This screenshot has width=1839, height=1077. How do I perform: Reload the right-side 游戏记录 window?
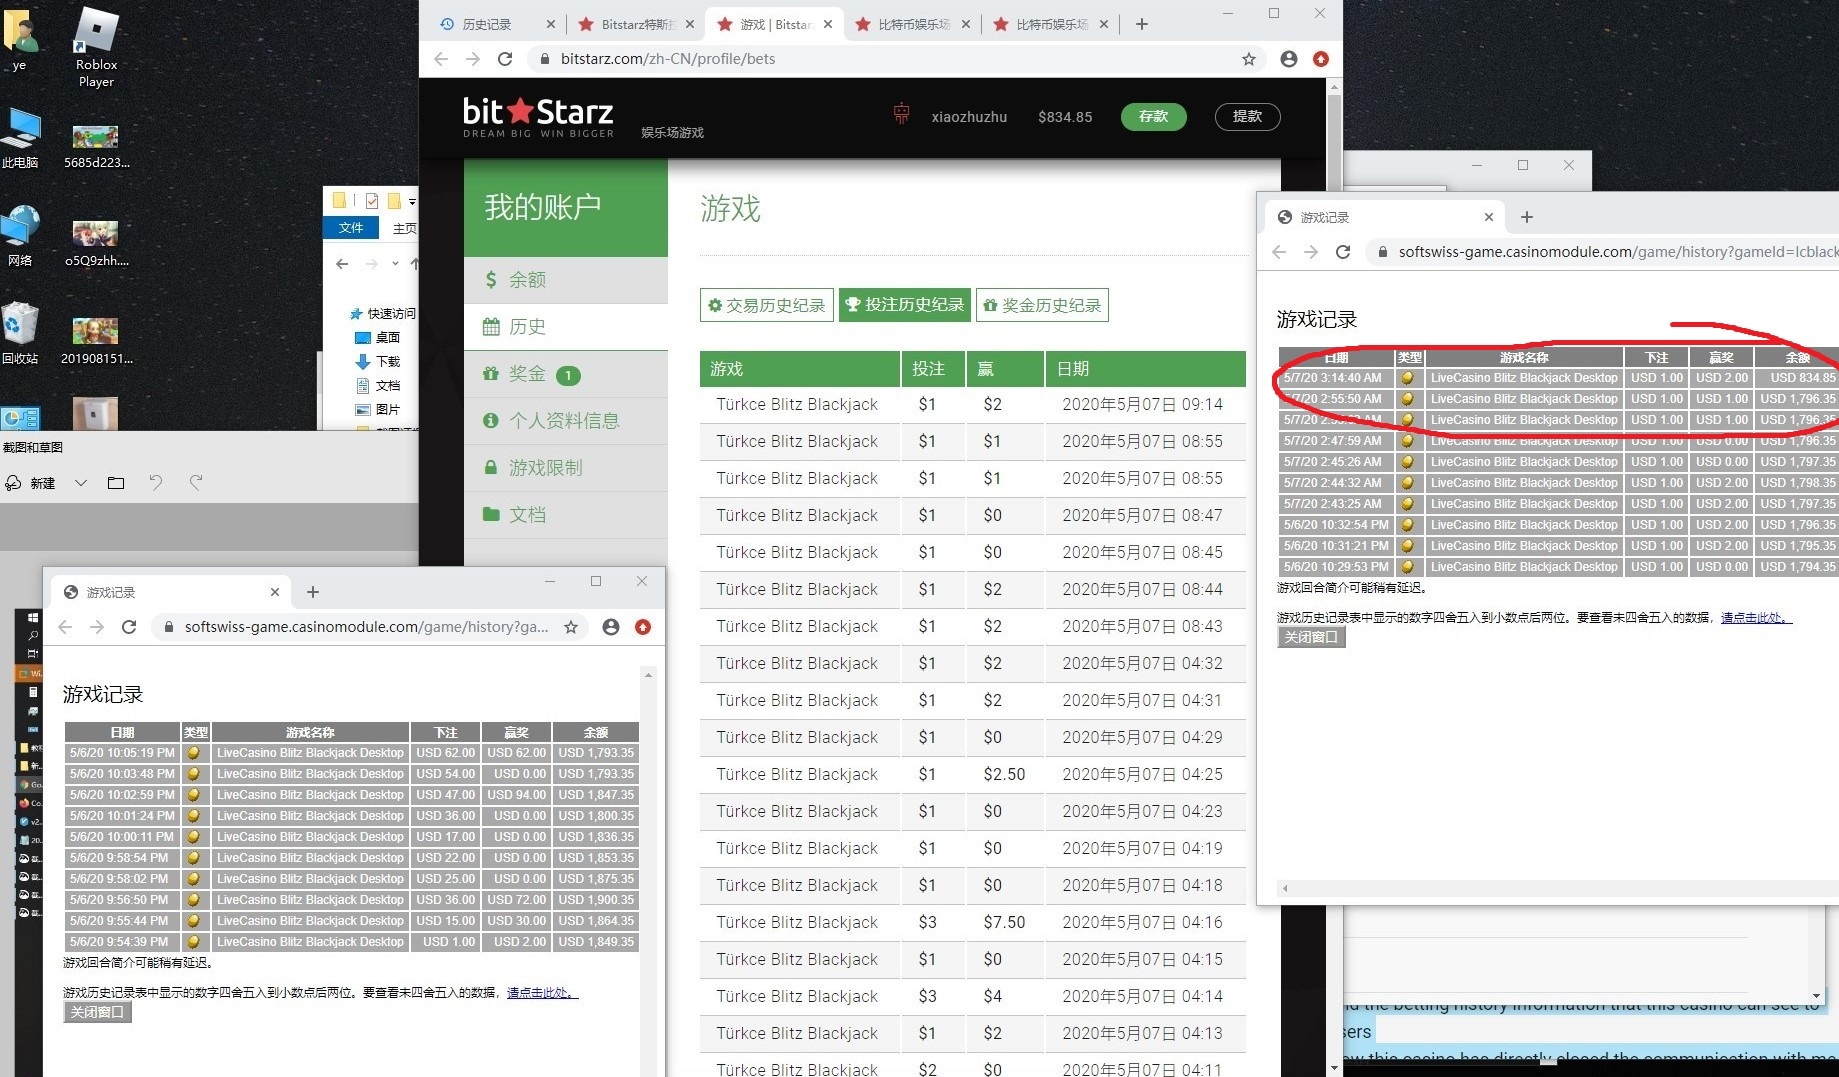(1343, 252)
